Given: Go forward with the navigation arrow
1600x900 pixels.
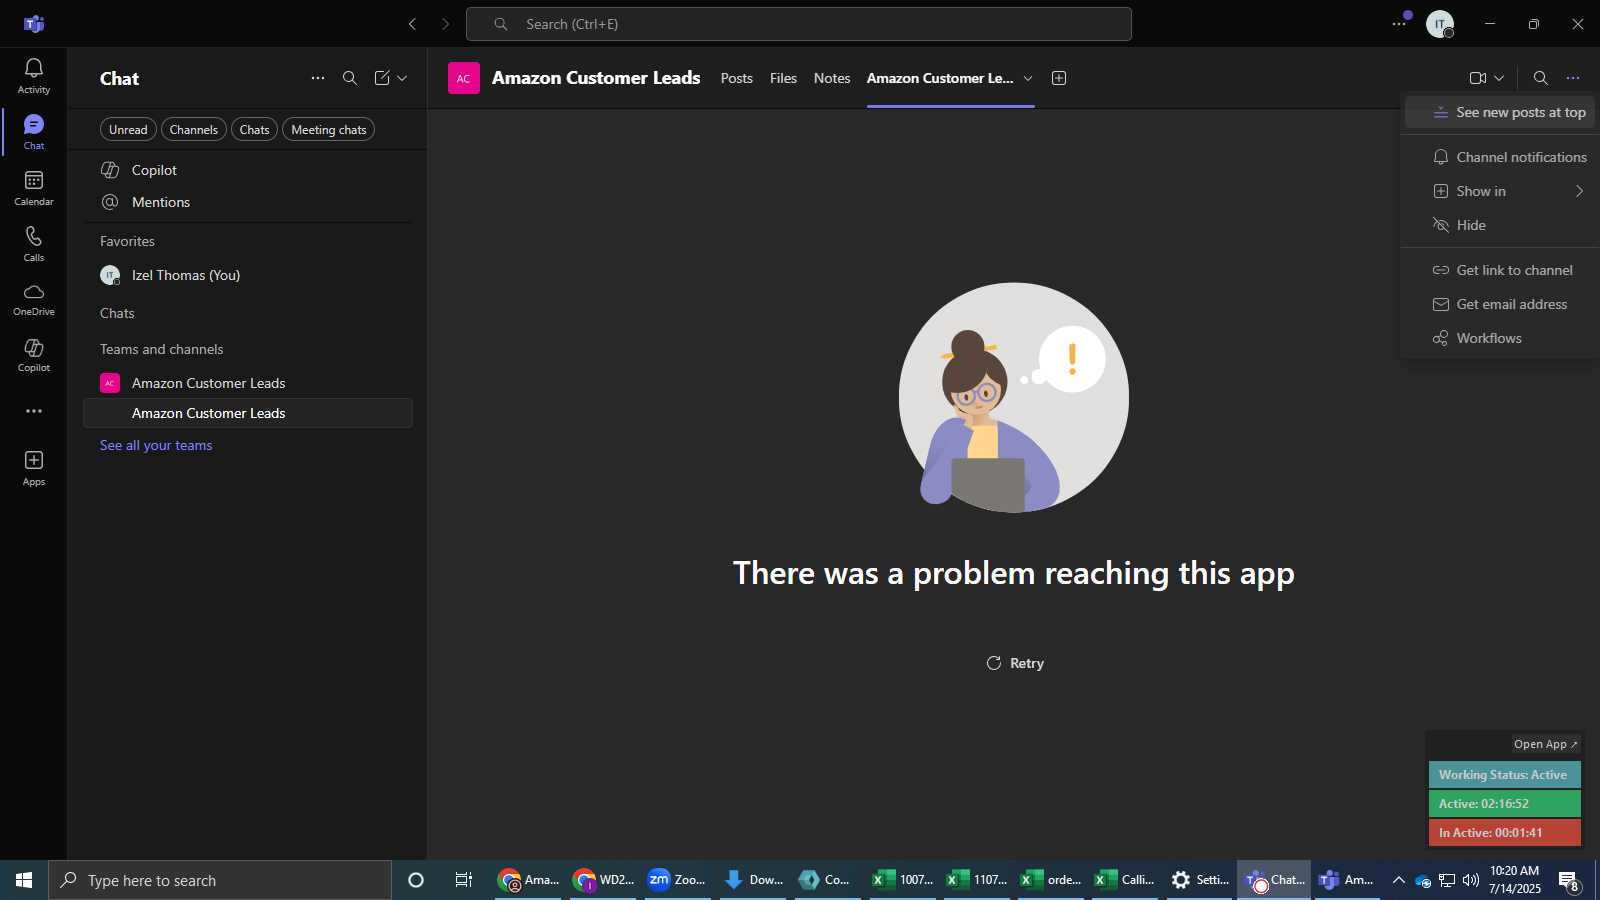Looking at the screenshot, I should click(x=446, y=24).
